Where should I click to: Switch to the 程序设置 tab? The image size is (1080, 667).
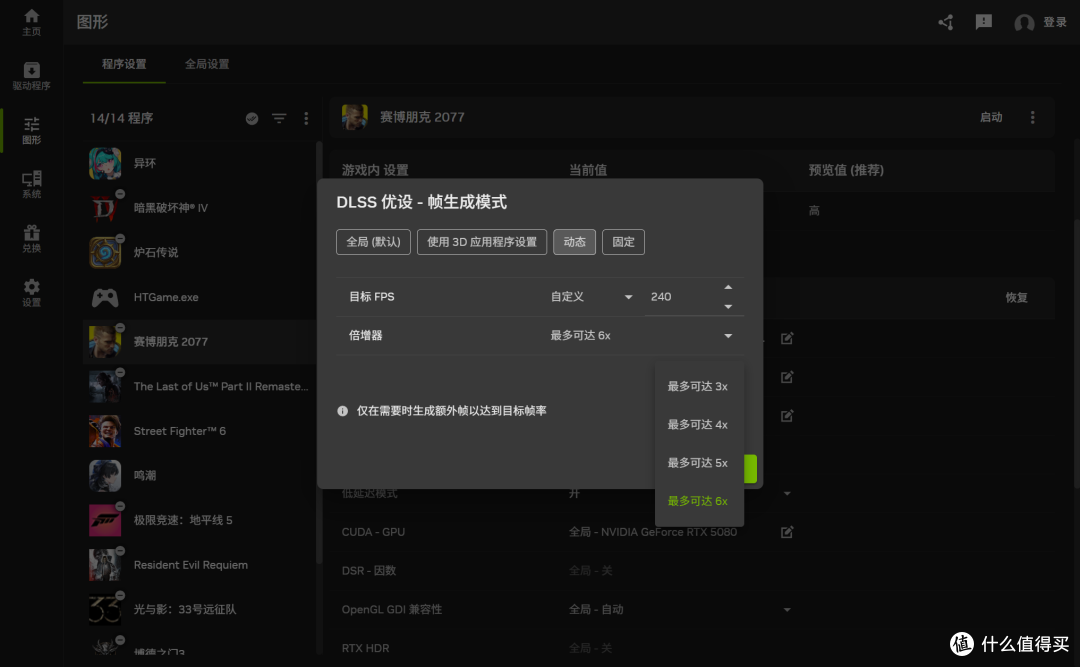tap(124, 64)
